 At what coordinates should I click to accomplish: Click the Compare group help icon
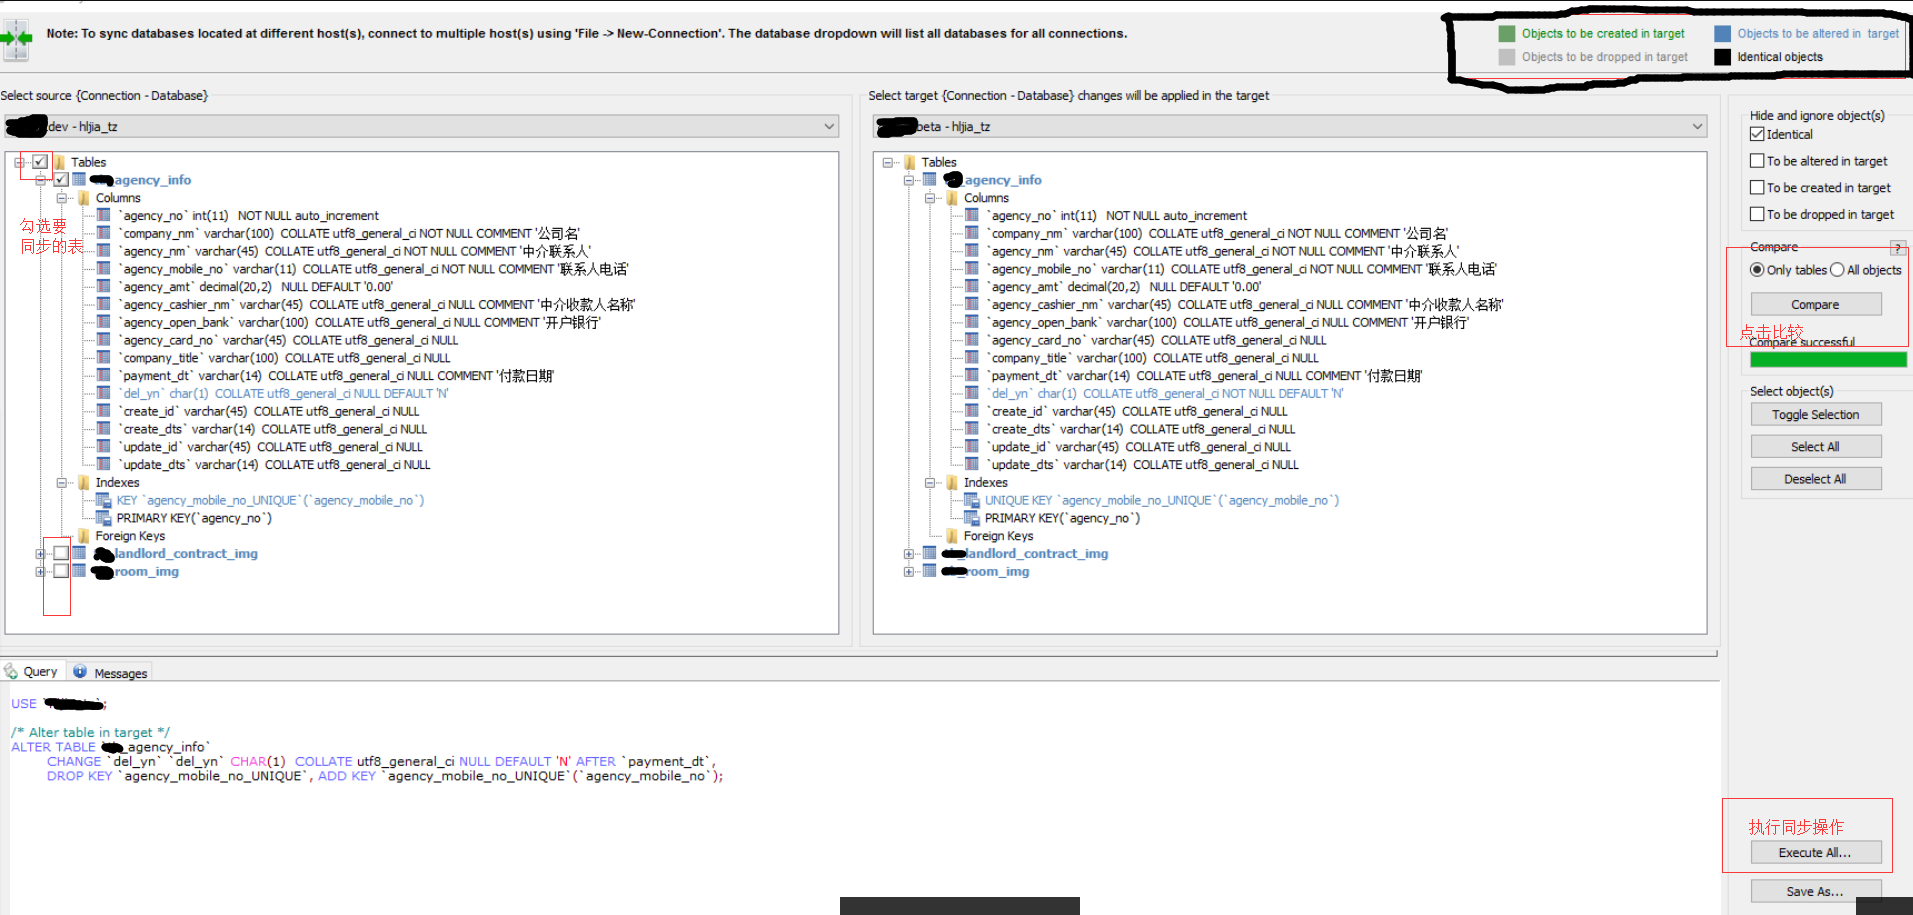pyautogui.click(x=1897, y=247)
